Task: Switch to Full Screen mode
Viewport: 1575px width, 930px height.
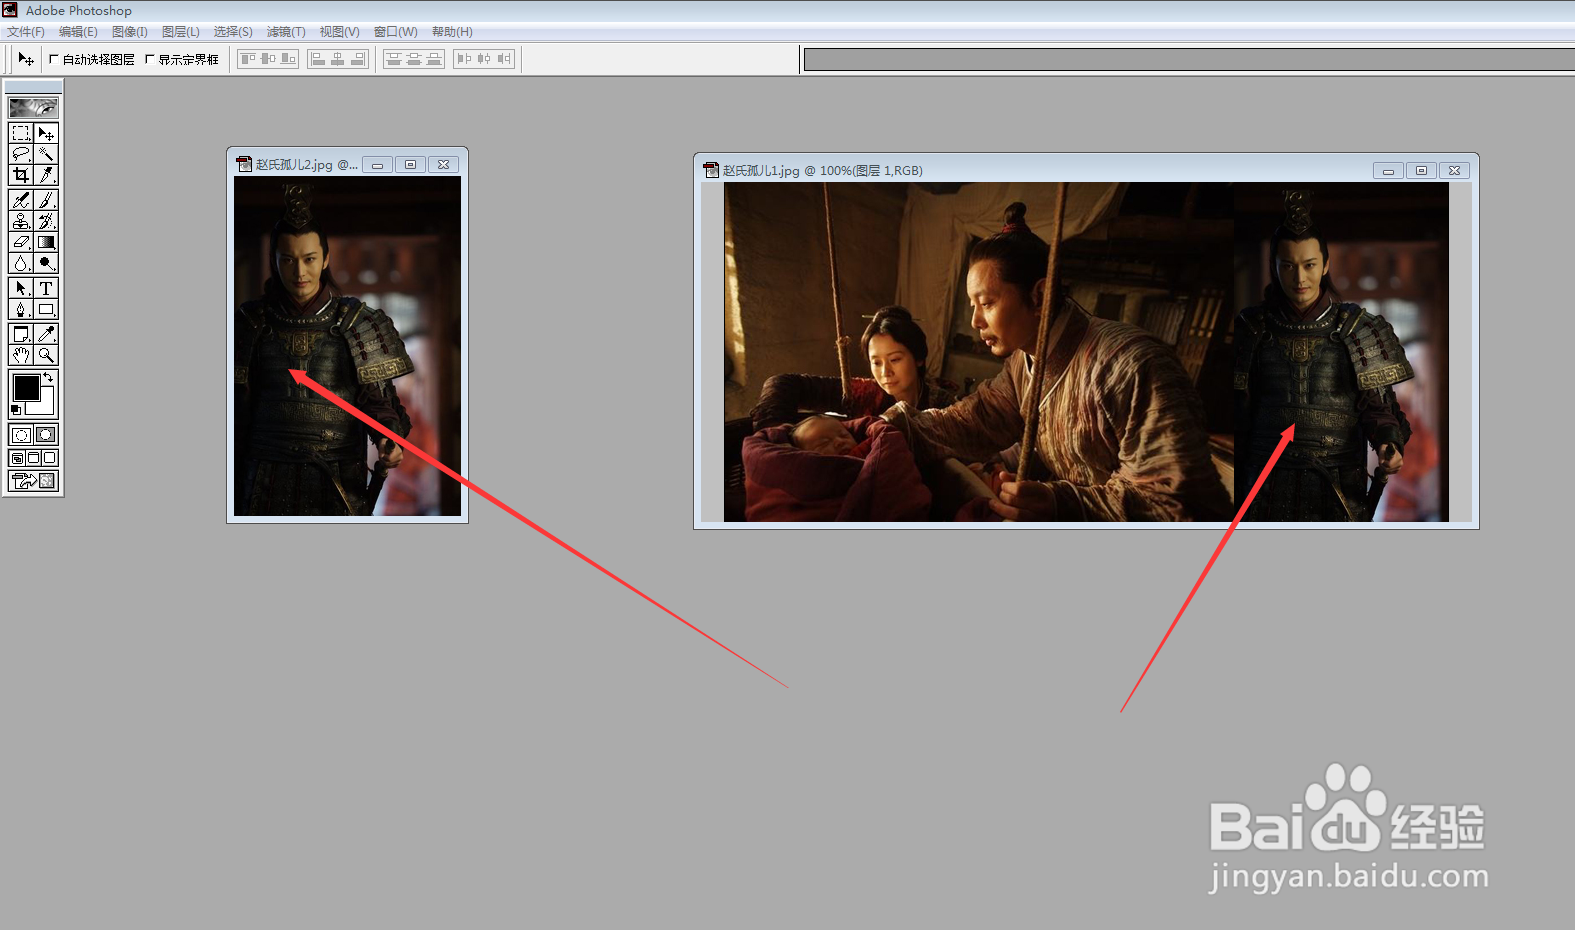Action: coord(49,458)
